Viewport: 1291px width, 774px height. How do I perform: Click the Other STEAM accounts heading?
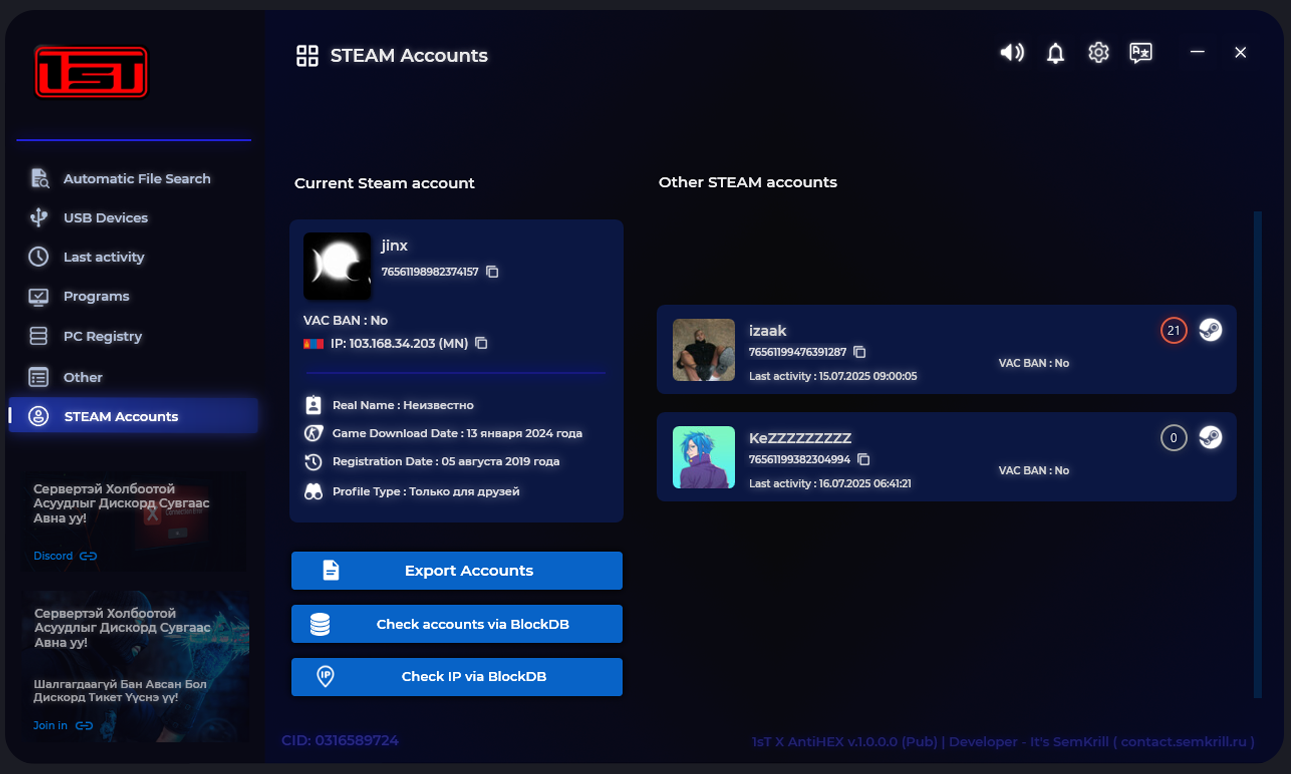pyautogui.click(x=748, y=182)
